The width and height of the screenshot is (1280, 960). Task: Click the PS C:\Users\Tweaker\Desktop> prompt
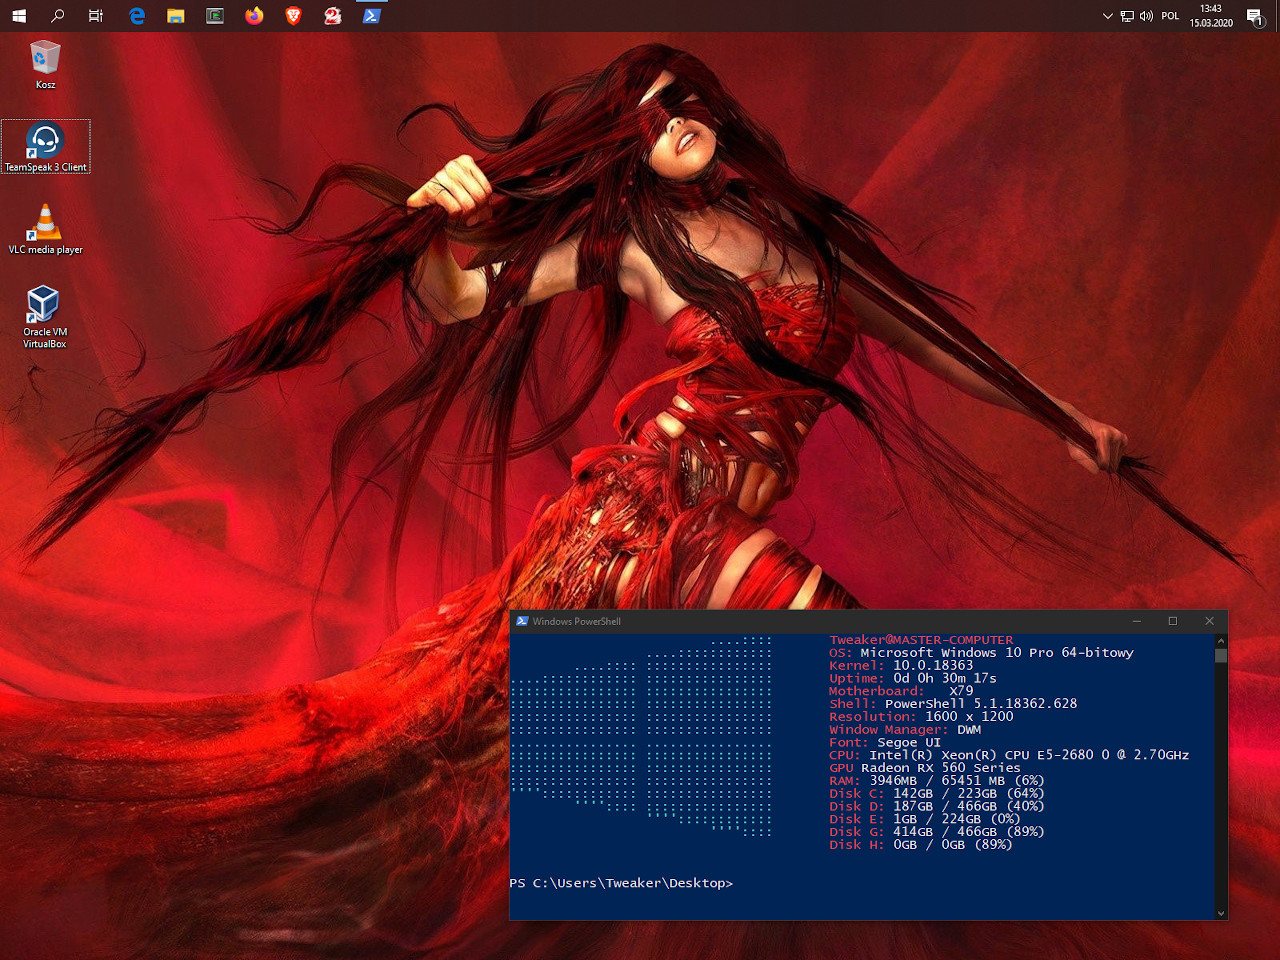click(621, 883)
